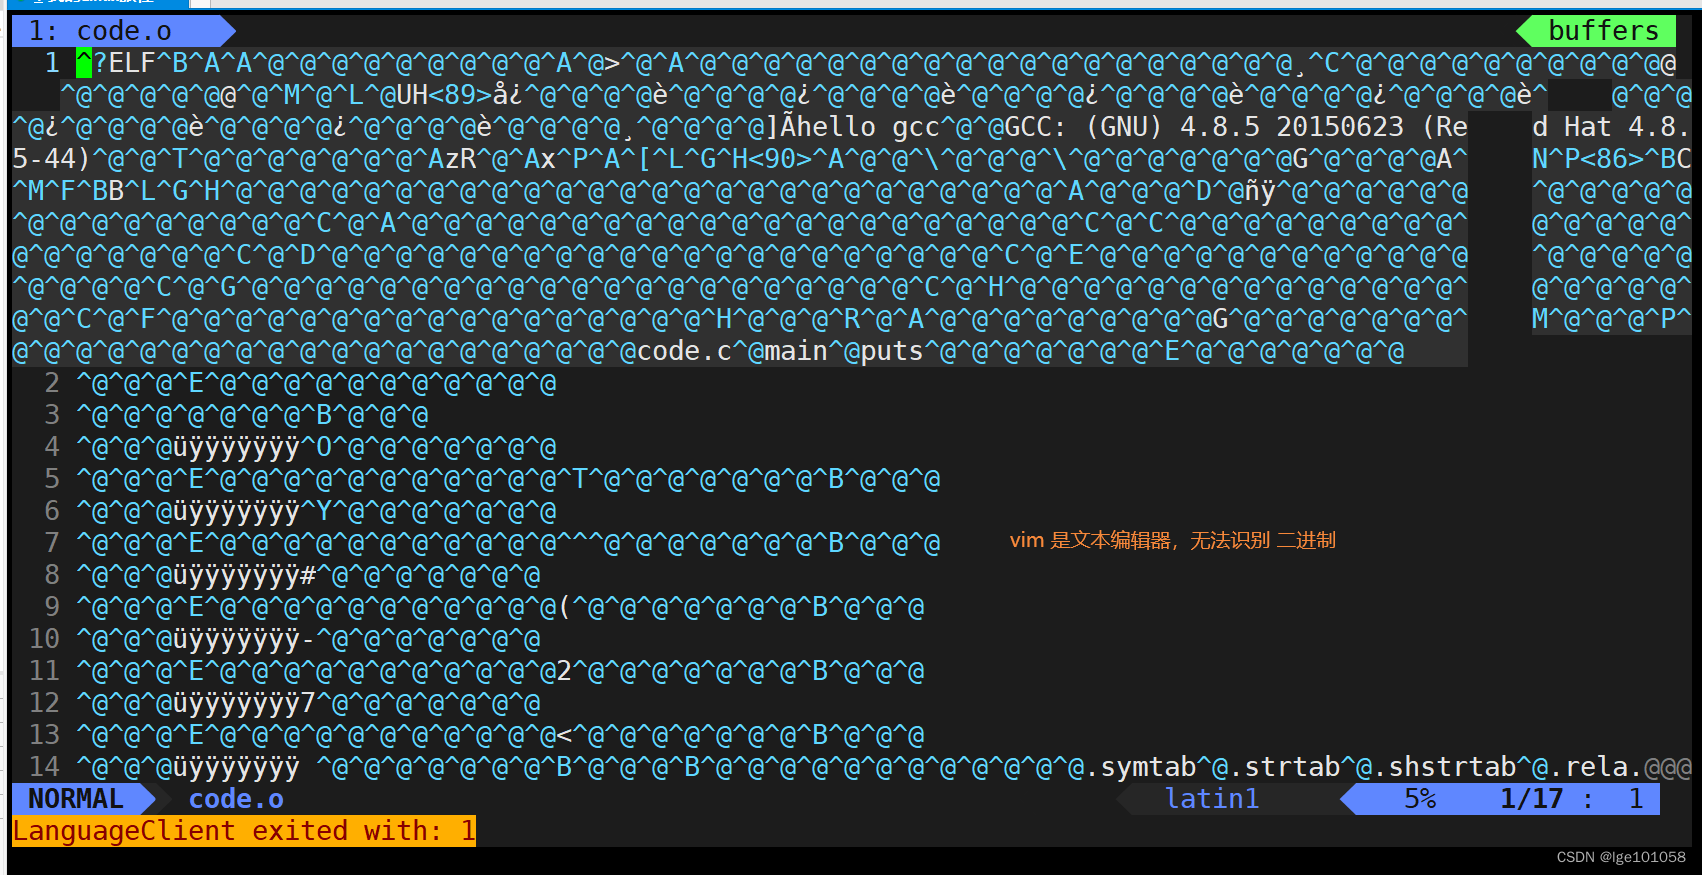This screenshot has height=875, width=1702.
Task: Click the '5%' position indicator
Action: point(1420,799)
